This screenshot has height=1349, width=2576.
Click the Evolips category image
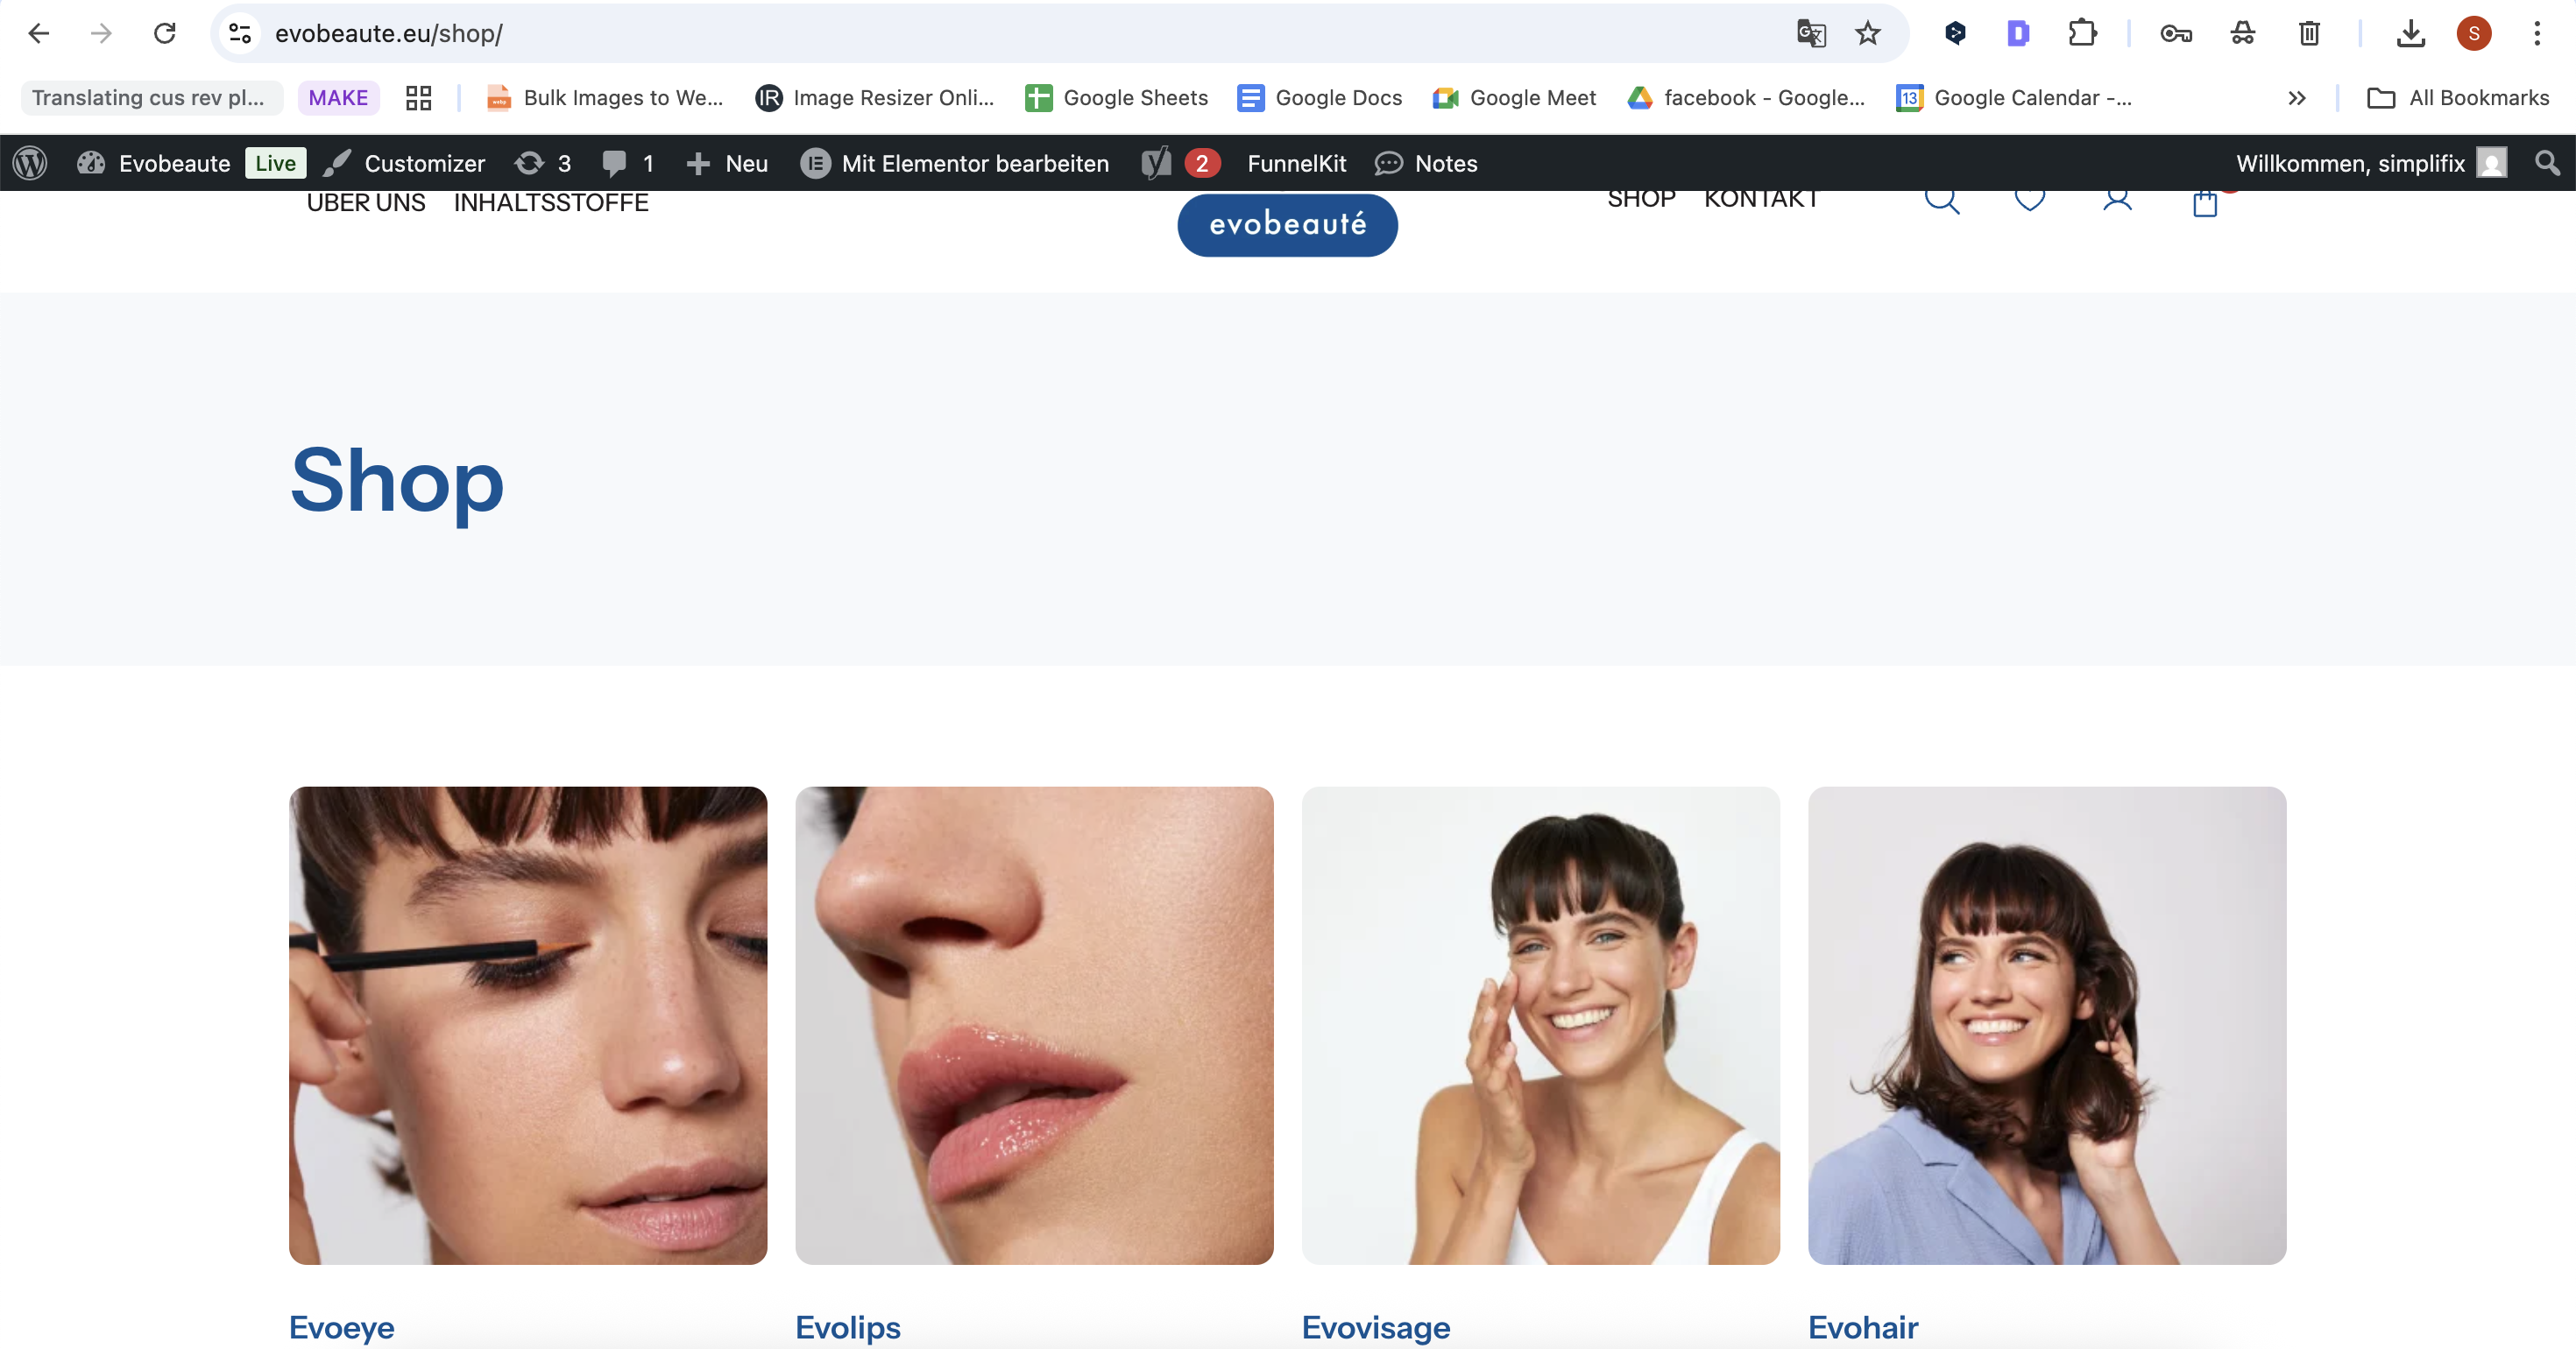pyautogui.click(x=1034, y=1025)
